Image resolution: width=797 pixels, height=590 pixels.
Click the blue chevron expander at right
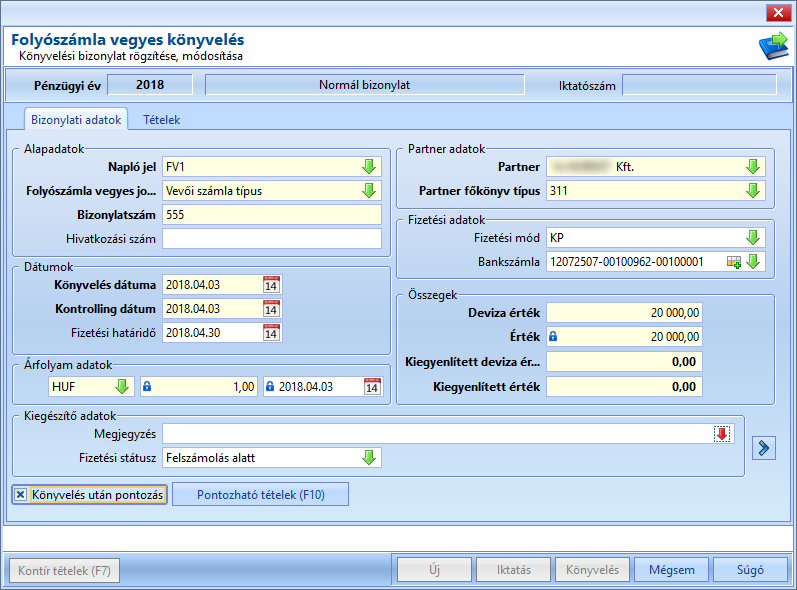(764, 448)
